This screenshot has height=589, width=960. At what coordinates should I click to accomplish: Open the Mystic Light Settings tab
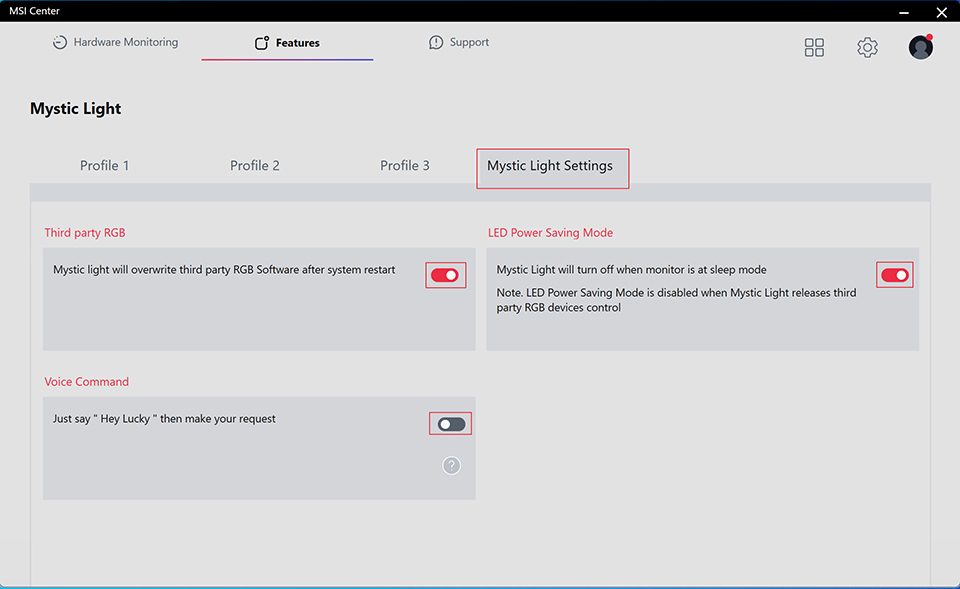pos(552,168)
